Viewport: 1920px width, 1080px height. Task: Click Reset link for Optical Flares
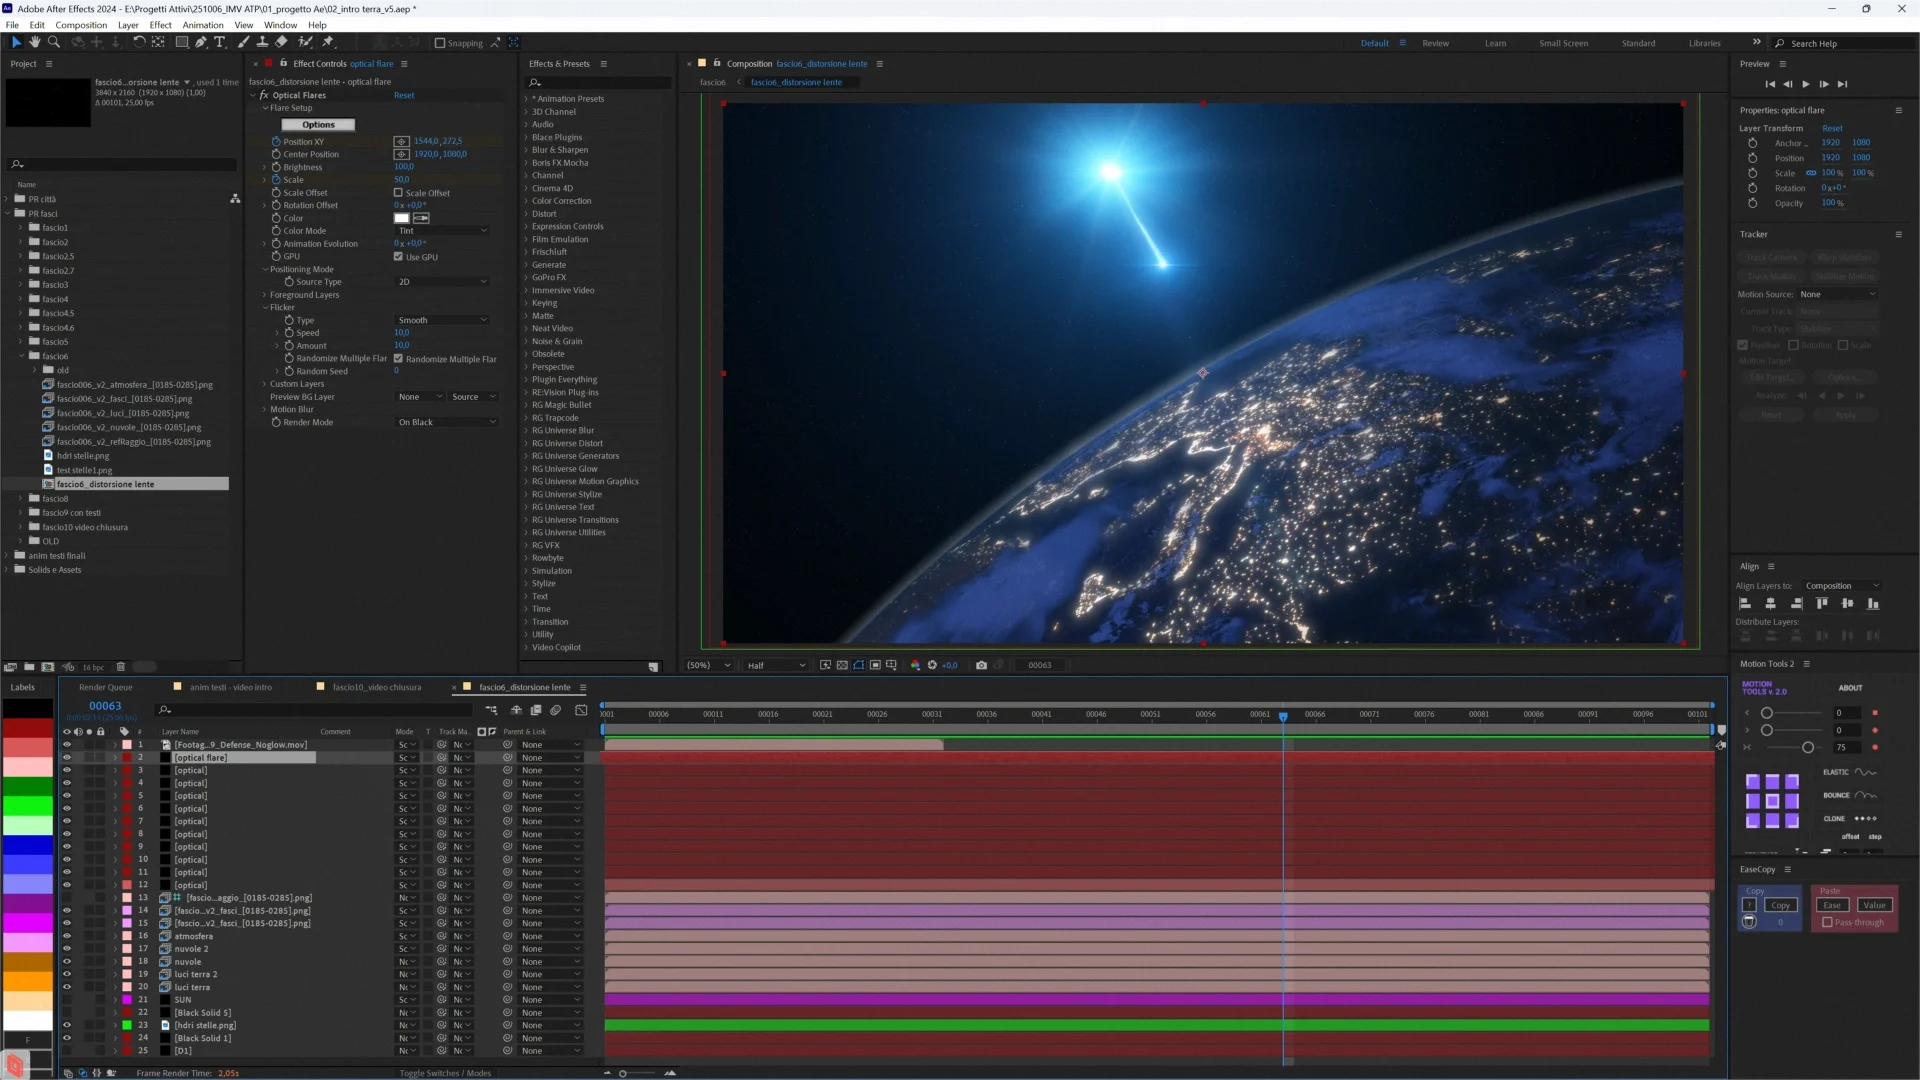404,95
